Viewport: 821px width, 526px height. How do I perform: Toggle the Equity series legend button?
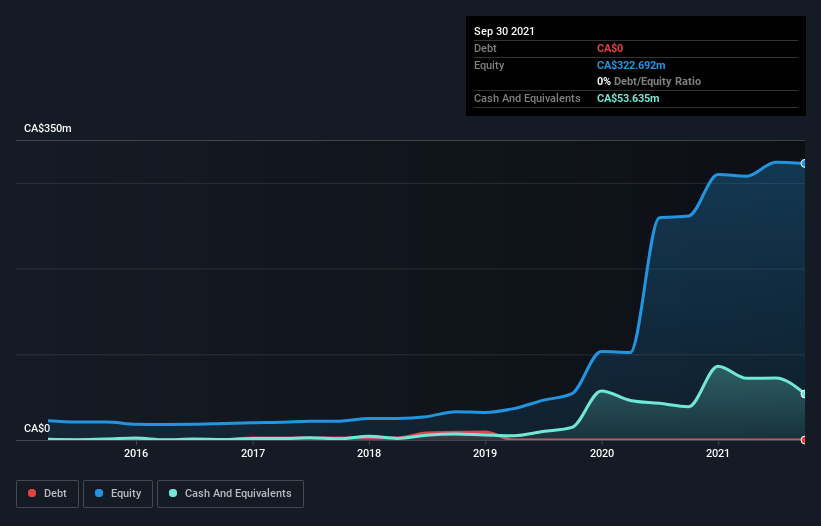point(118,494)
